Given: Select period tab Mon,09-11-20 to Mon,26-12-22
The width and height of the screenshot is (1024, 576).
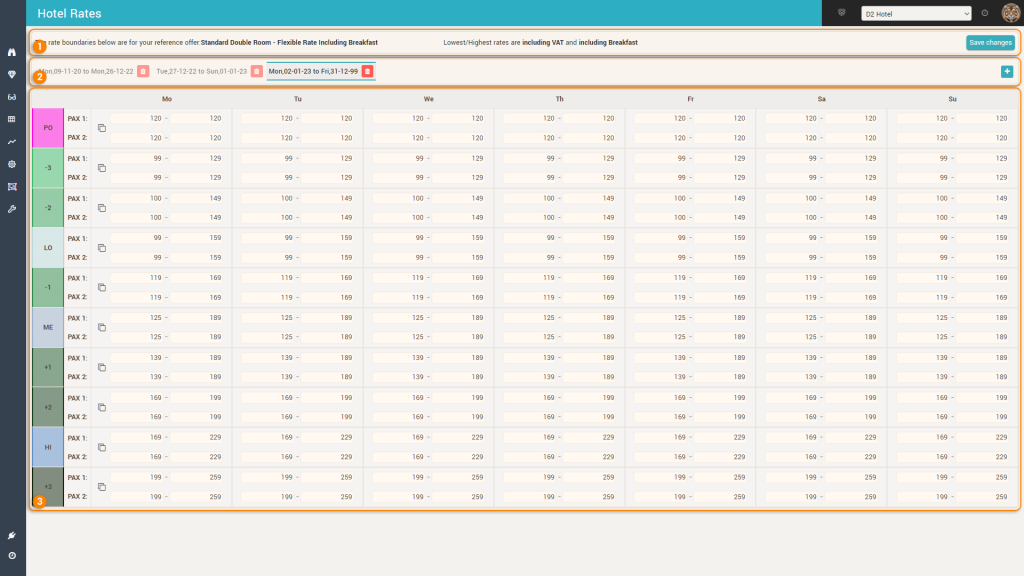Looking at the screenshot, I should pyautogui.click(x=86, y=71).
